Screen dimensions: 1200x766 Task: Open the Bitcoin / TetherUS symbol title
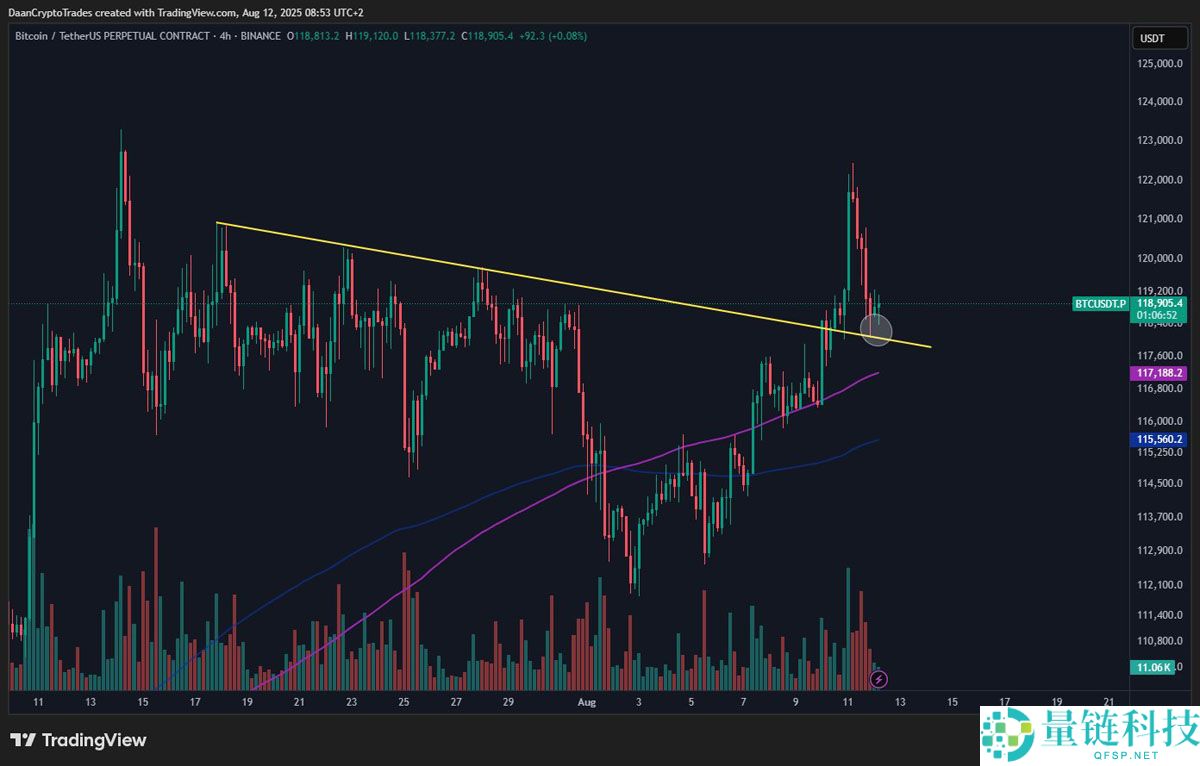pyautogui.click(x=112, y=36)
